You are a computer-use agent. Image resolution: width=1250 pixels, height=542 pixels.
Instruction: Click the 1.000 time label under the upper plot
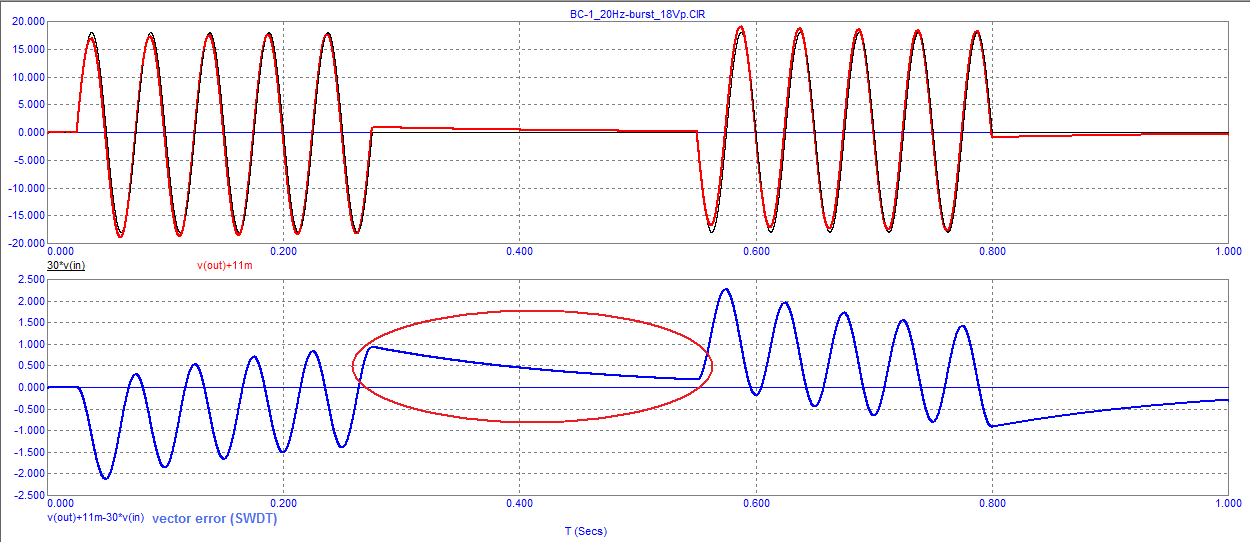1228,253
